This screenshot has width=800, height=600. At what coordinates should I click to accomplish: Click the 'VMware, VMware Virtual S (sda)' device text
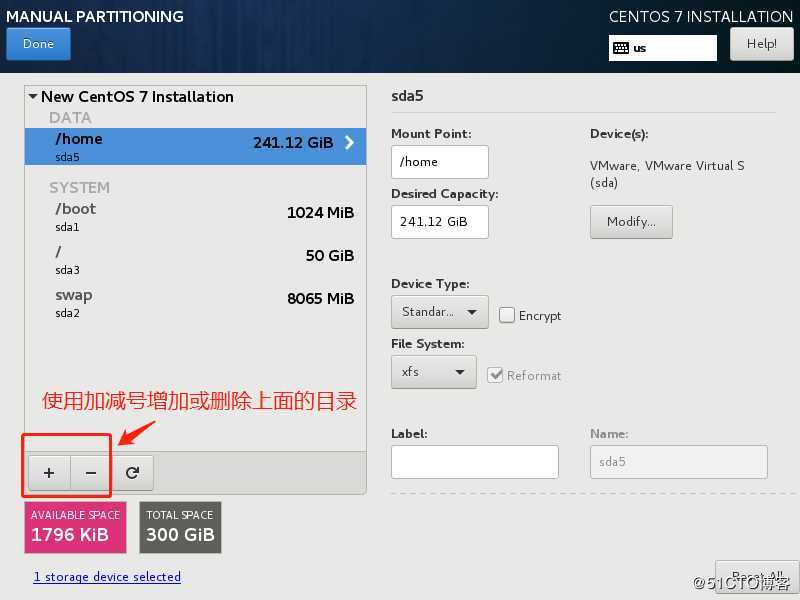point(667,174)
